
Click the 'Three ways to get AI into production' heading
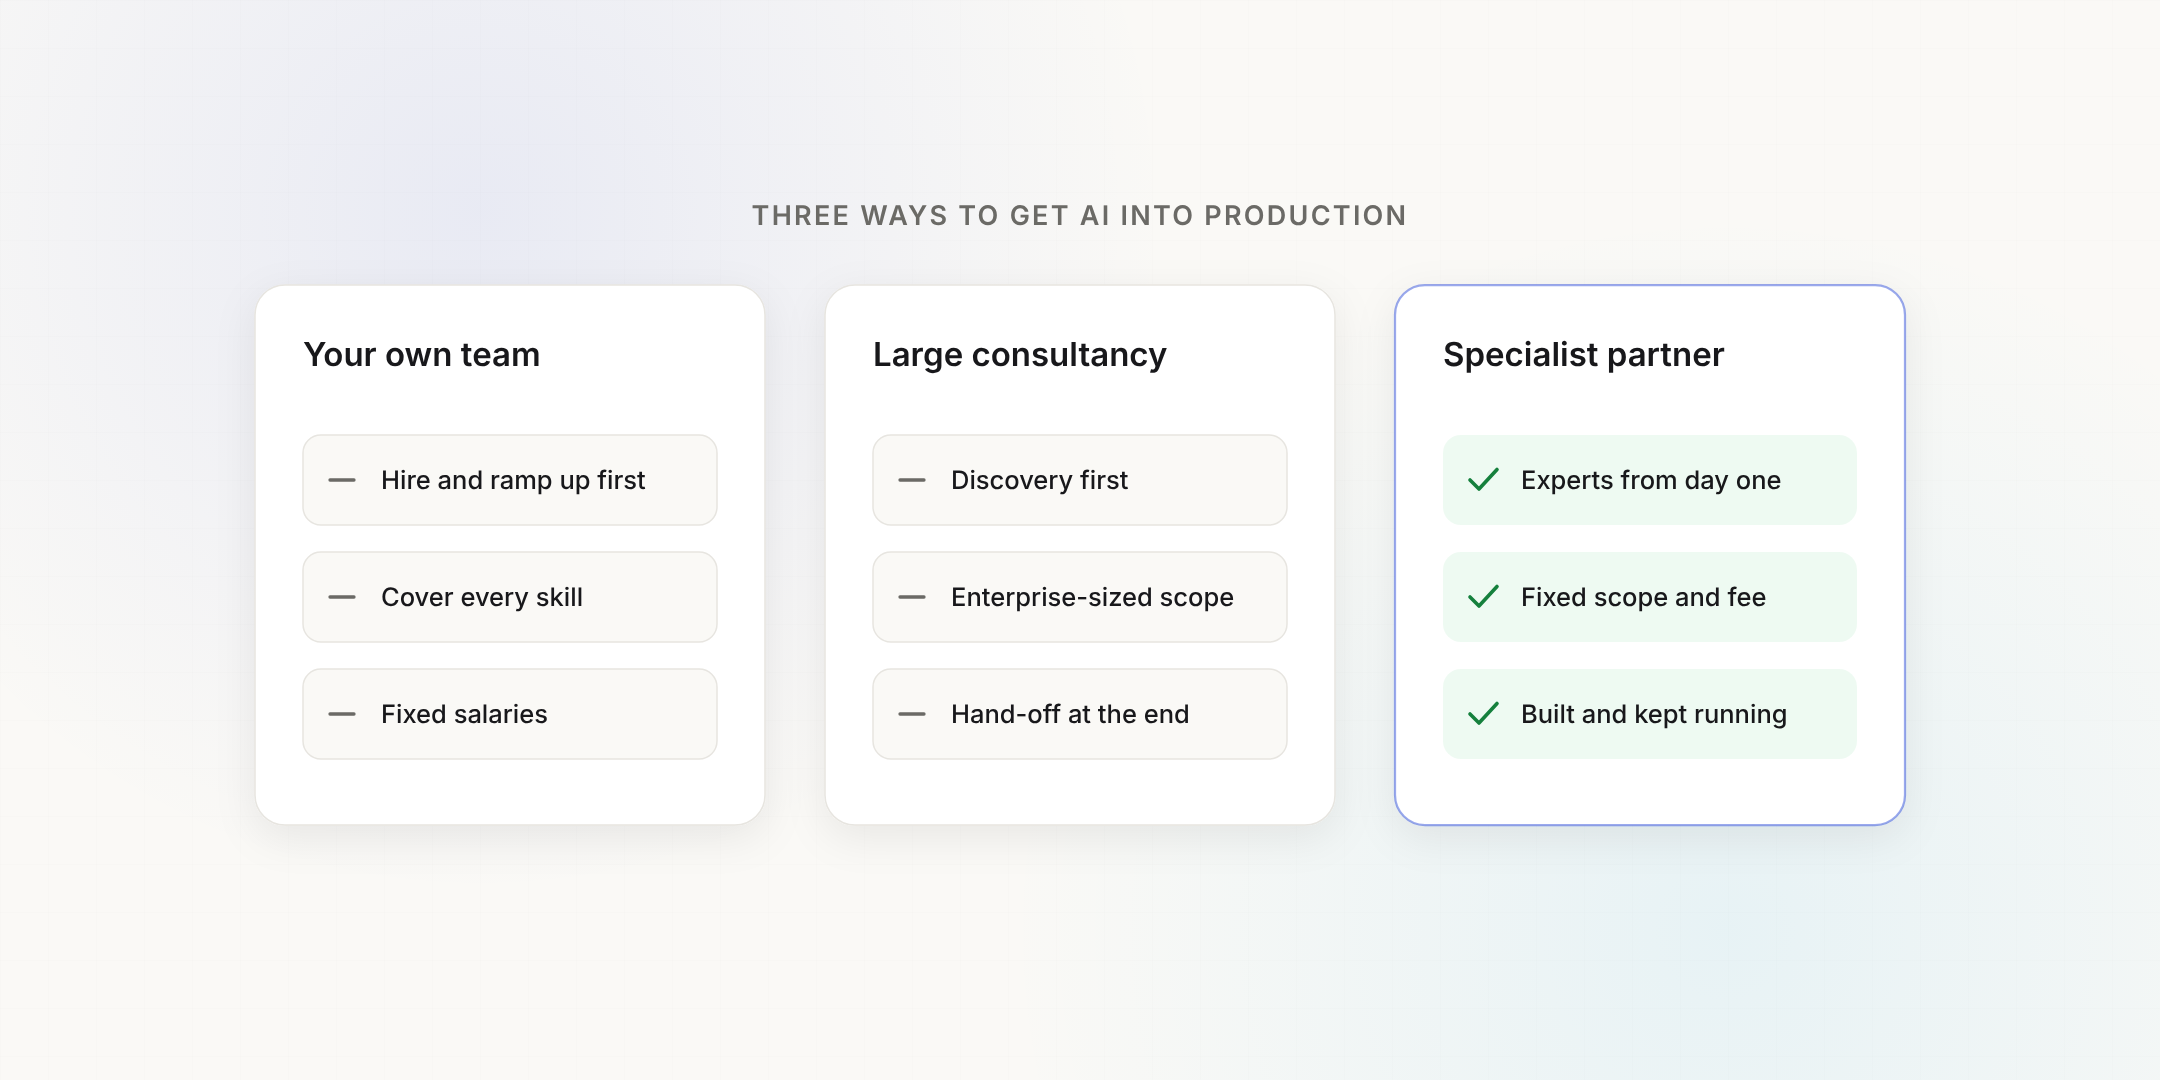click(1080, 216)
